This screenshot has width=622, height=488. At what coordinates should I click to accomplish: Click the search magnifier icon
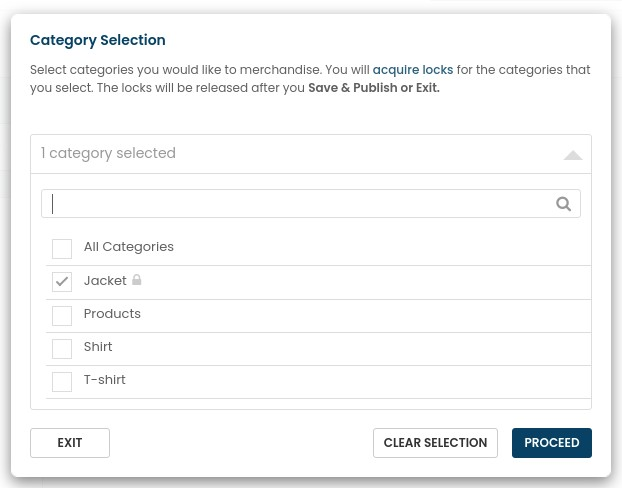pos(563,204)
